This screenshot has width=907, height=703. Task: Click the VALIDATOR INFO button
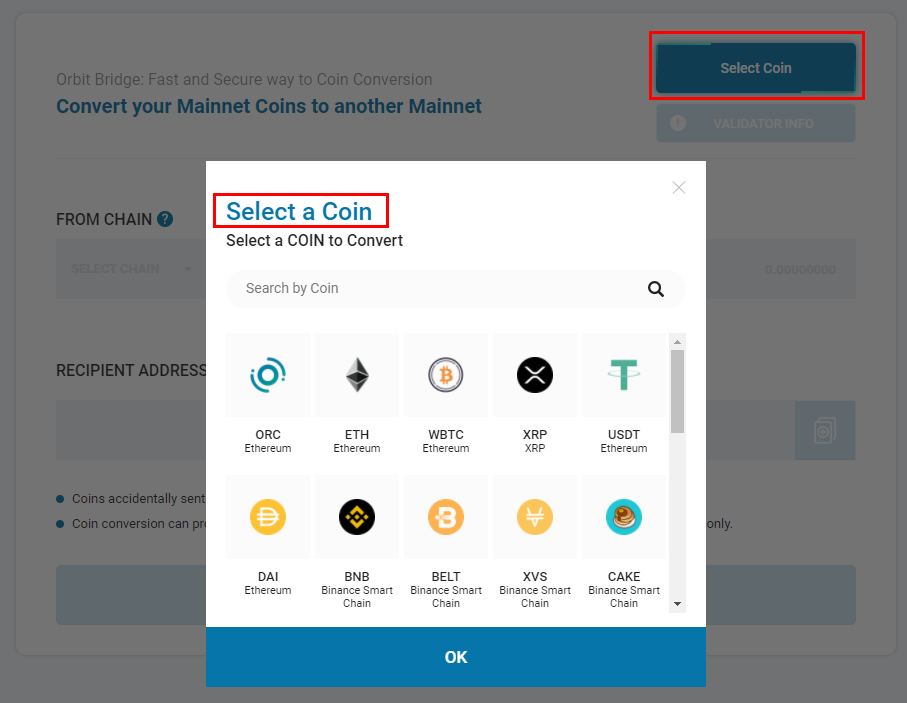pyautogui.click(x=755, y=123)
